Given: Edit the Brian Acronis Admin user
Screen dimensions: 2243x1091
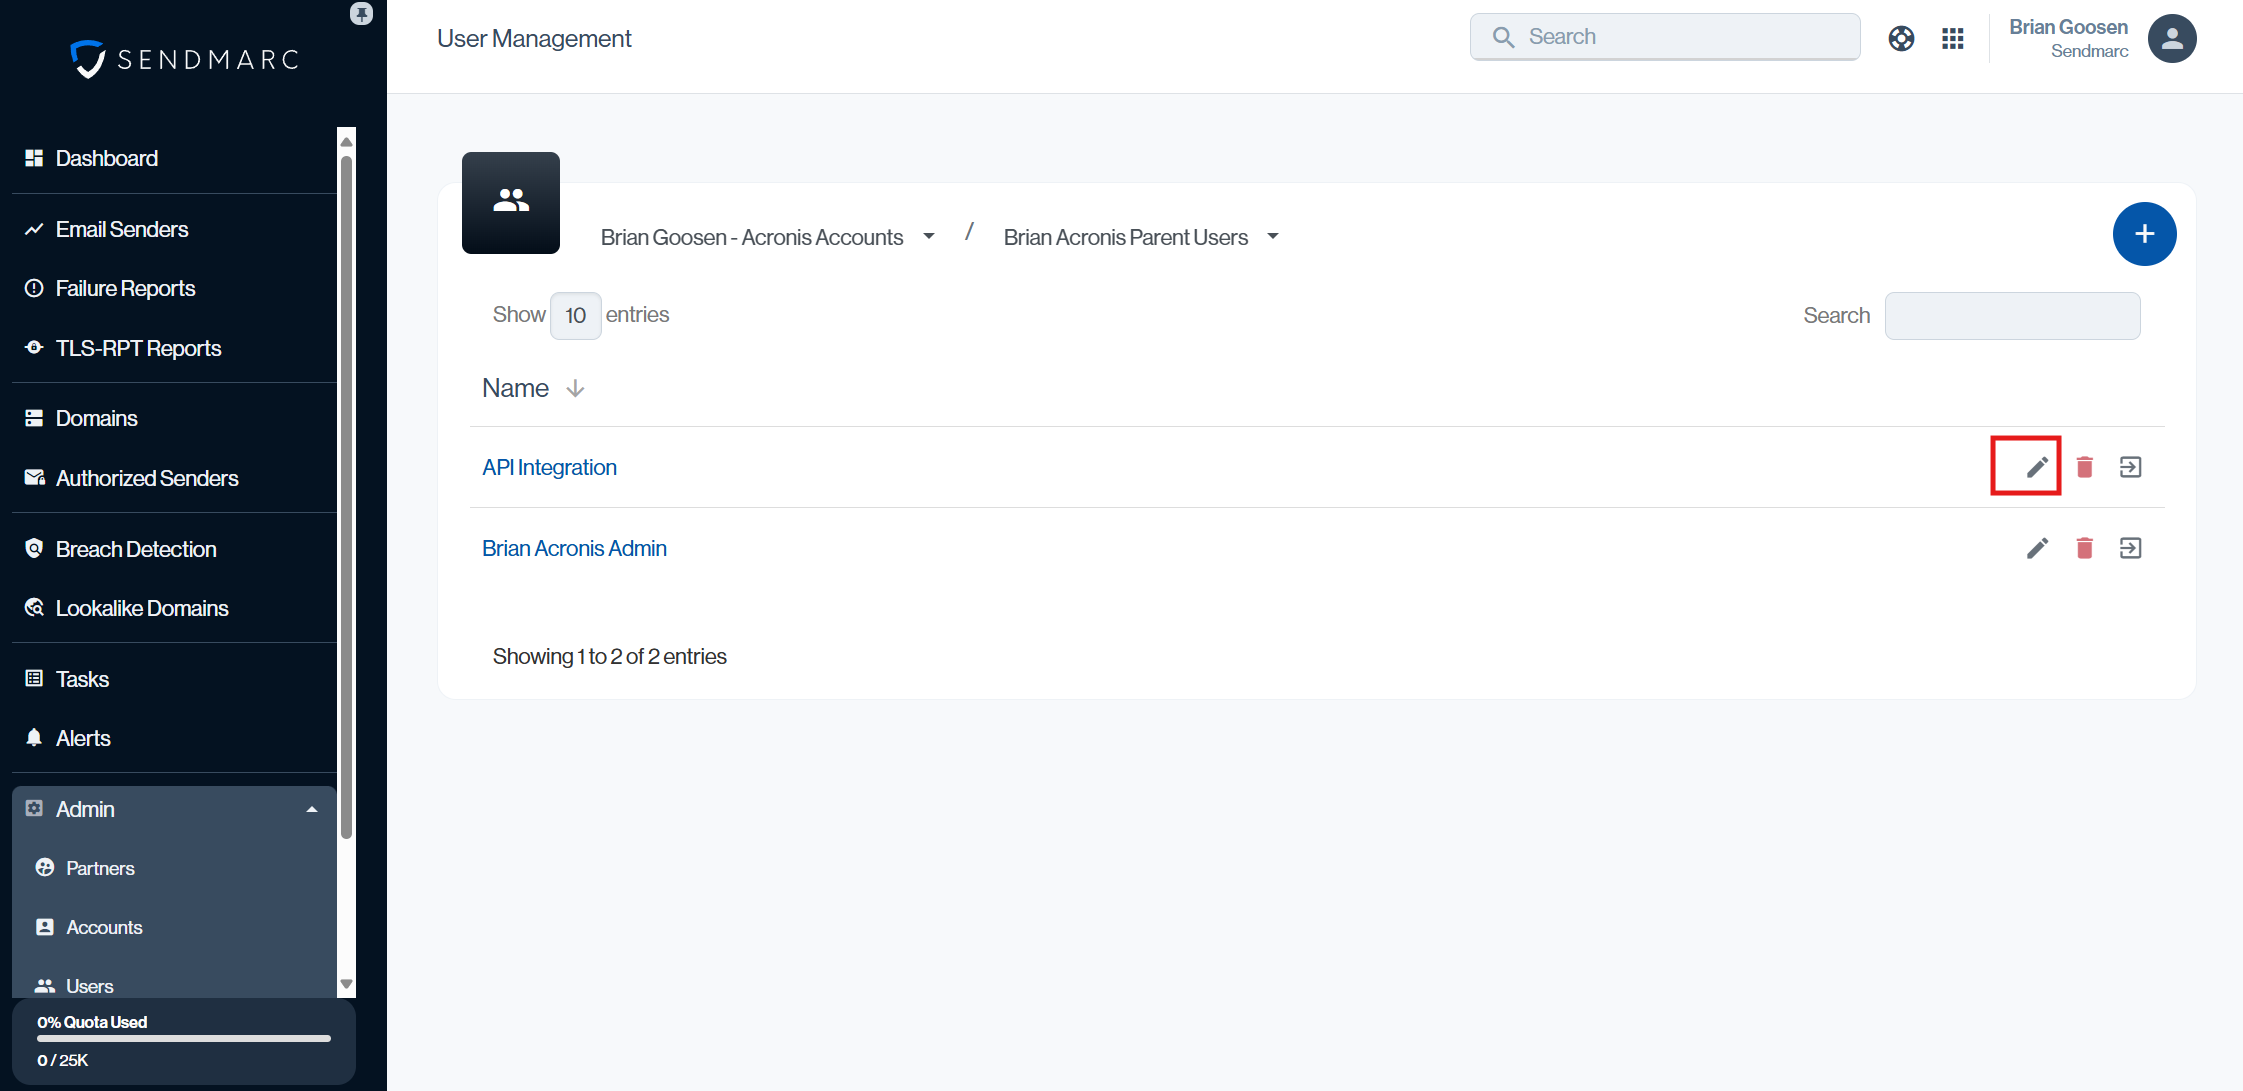Looking at the screenshot, I should pos(2037,548).
